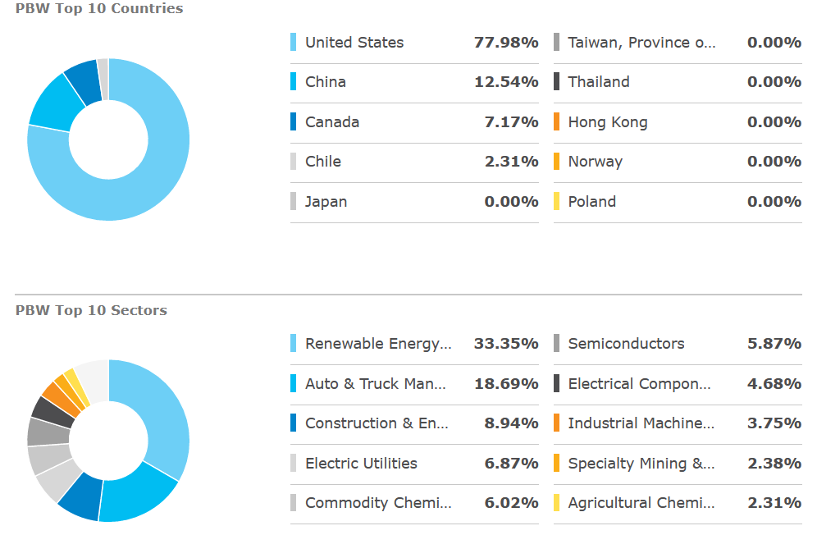Viewport: 818px width, 536px height.
Task: Select the Auto & Truck Manufacturers label
Action: 376,384
